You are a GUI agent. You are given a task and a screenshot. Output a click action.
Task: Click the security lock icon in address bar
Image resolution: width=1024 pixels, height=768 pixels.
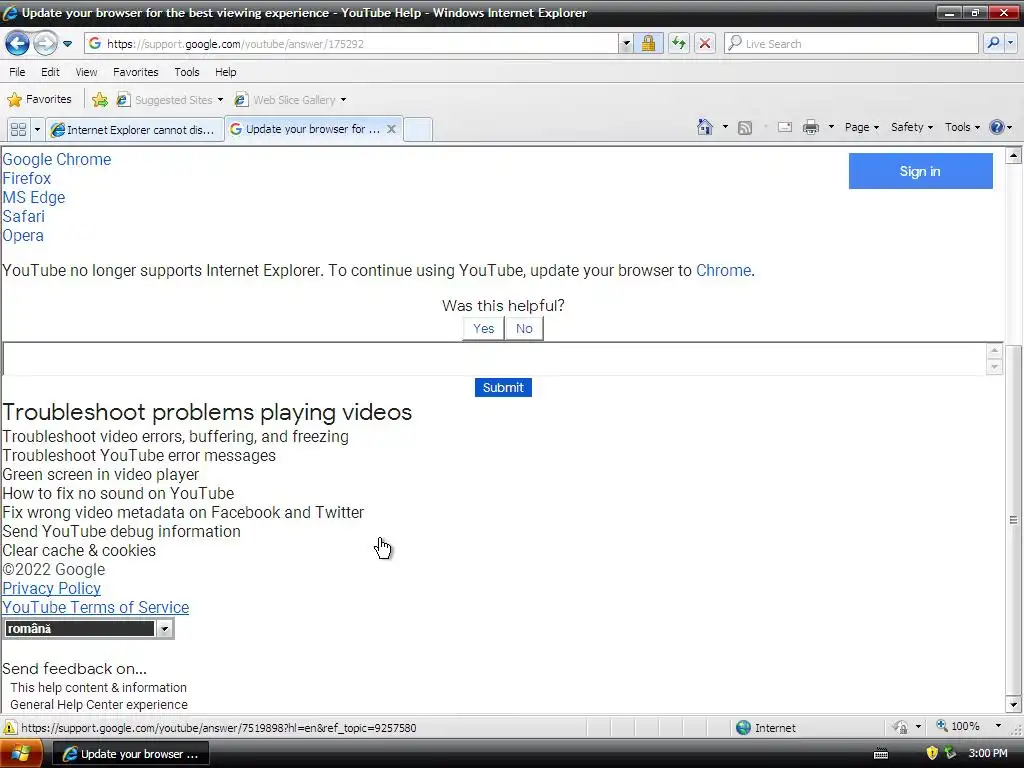tap(648, 44)
